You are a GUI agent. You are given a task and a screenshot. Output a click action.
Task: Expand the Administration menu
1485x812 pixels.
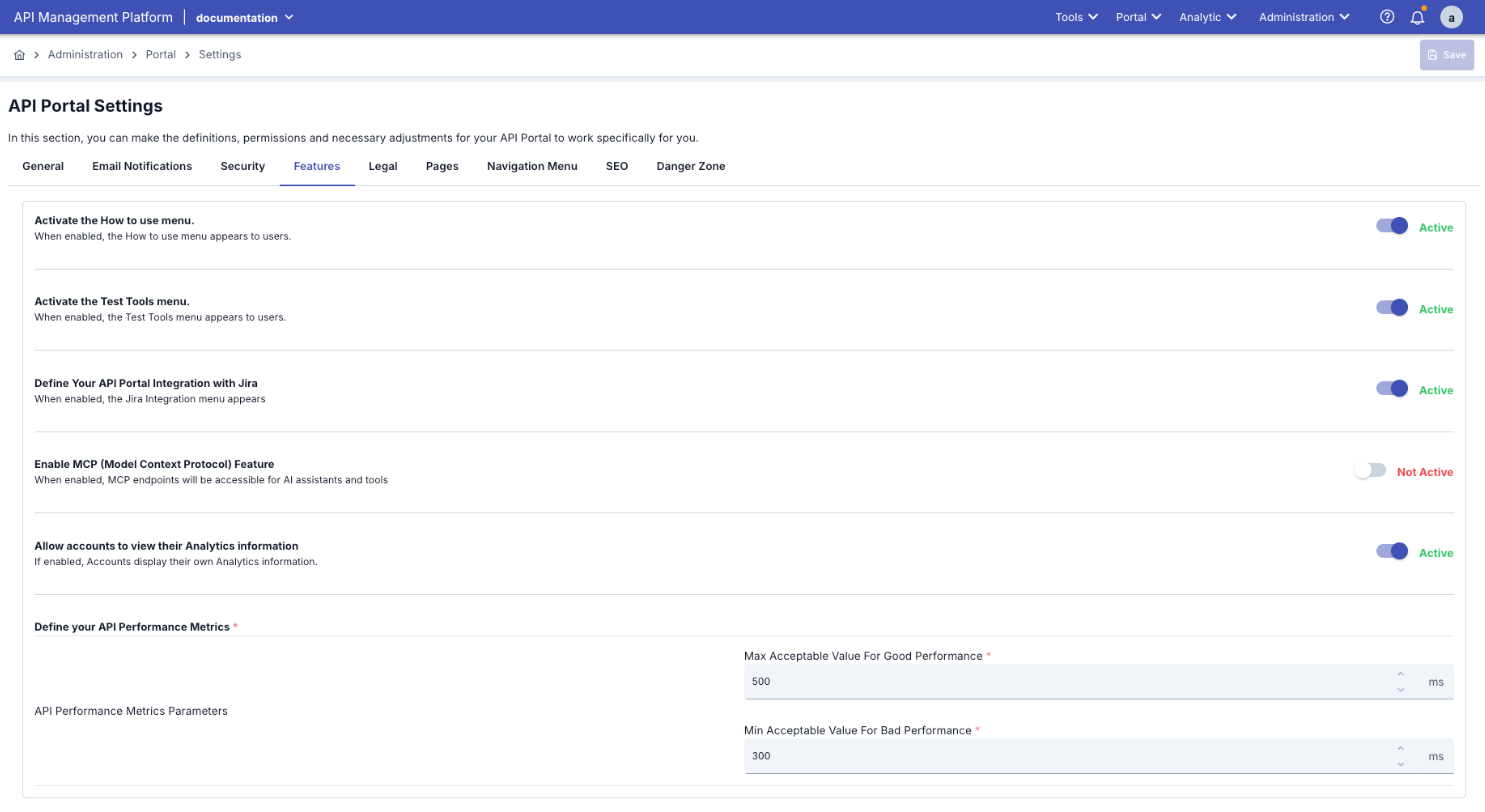(1305, 17)
